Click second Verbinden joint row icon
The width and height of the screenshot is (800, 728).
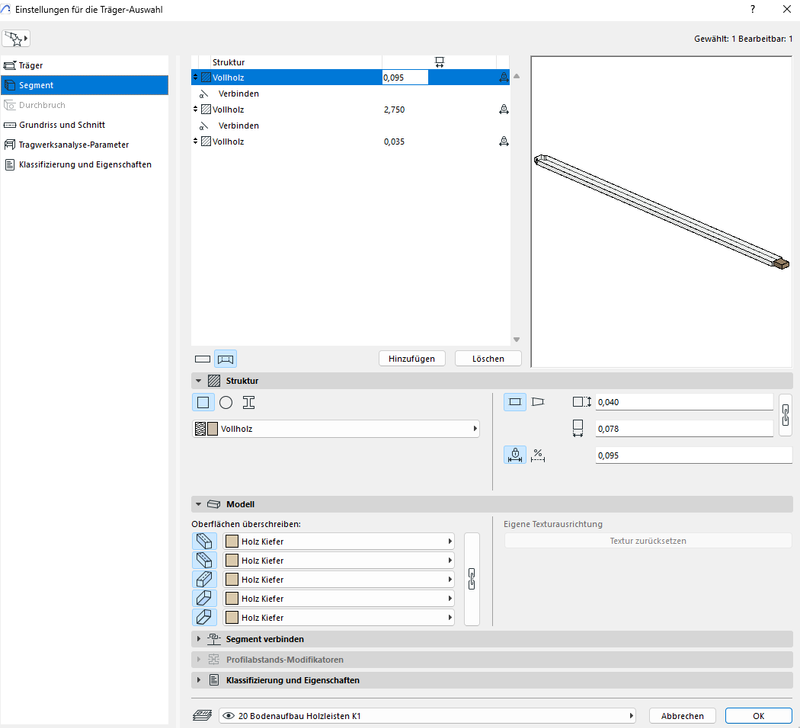pyautogui.click(x=204, y=126)
